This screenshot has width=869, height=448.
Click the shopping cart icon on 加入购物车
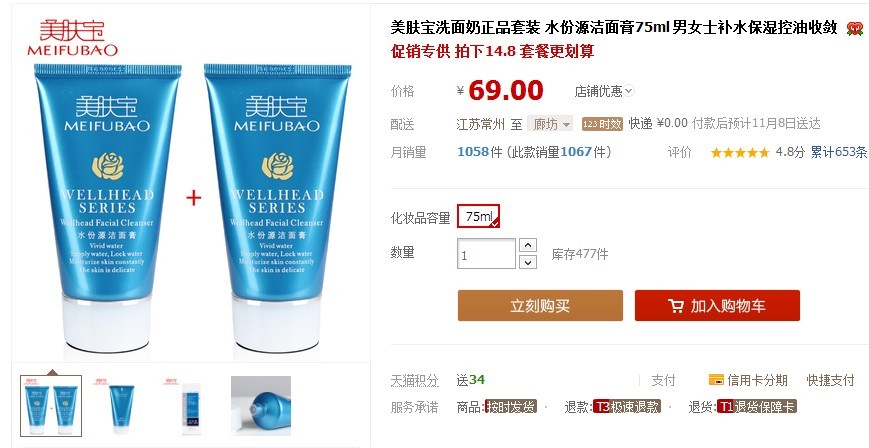(x=676, y=306)
